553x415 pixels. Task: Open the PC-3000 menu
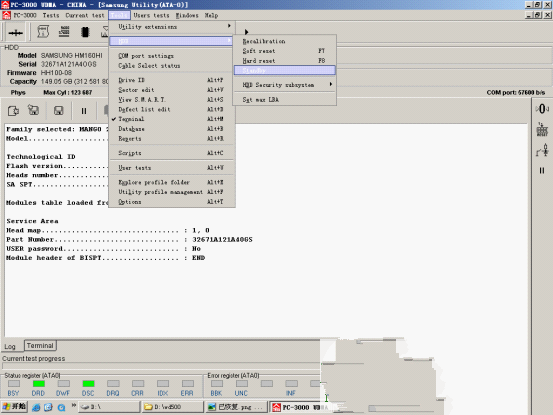pyautogui.click(x=25, y=15)
